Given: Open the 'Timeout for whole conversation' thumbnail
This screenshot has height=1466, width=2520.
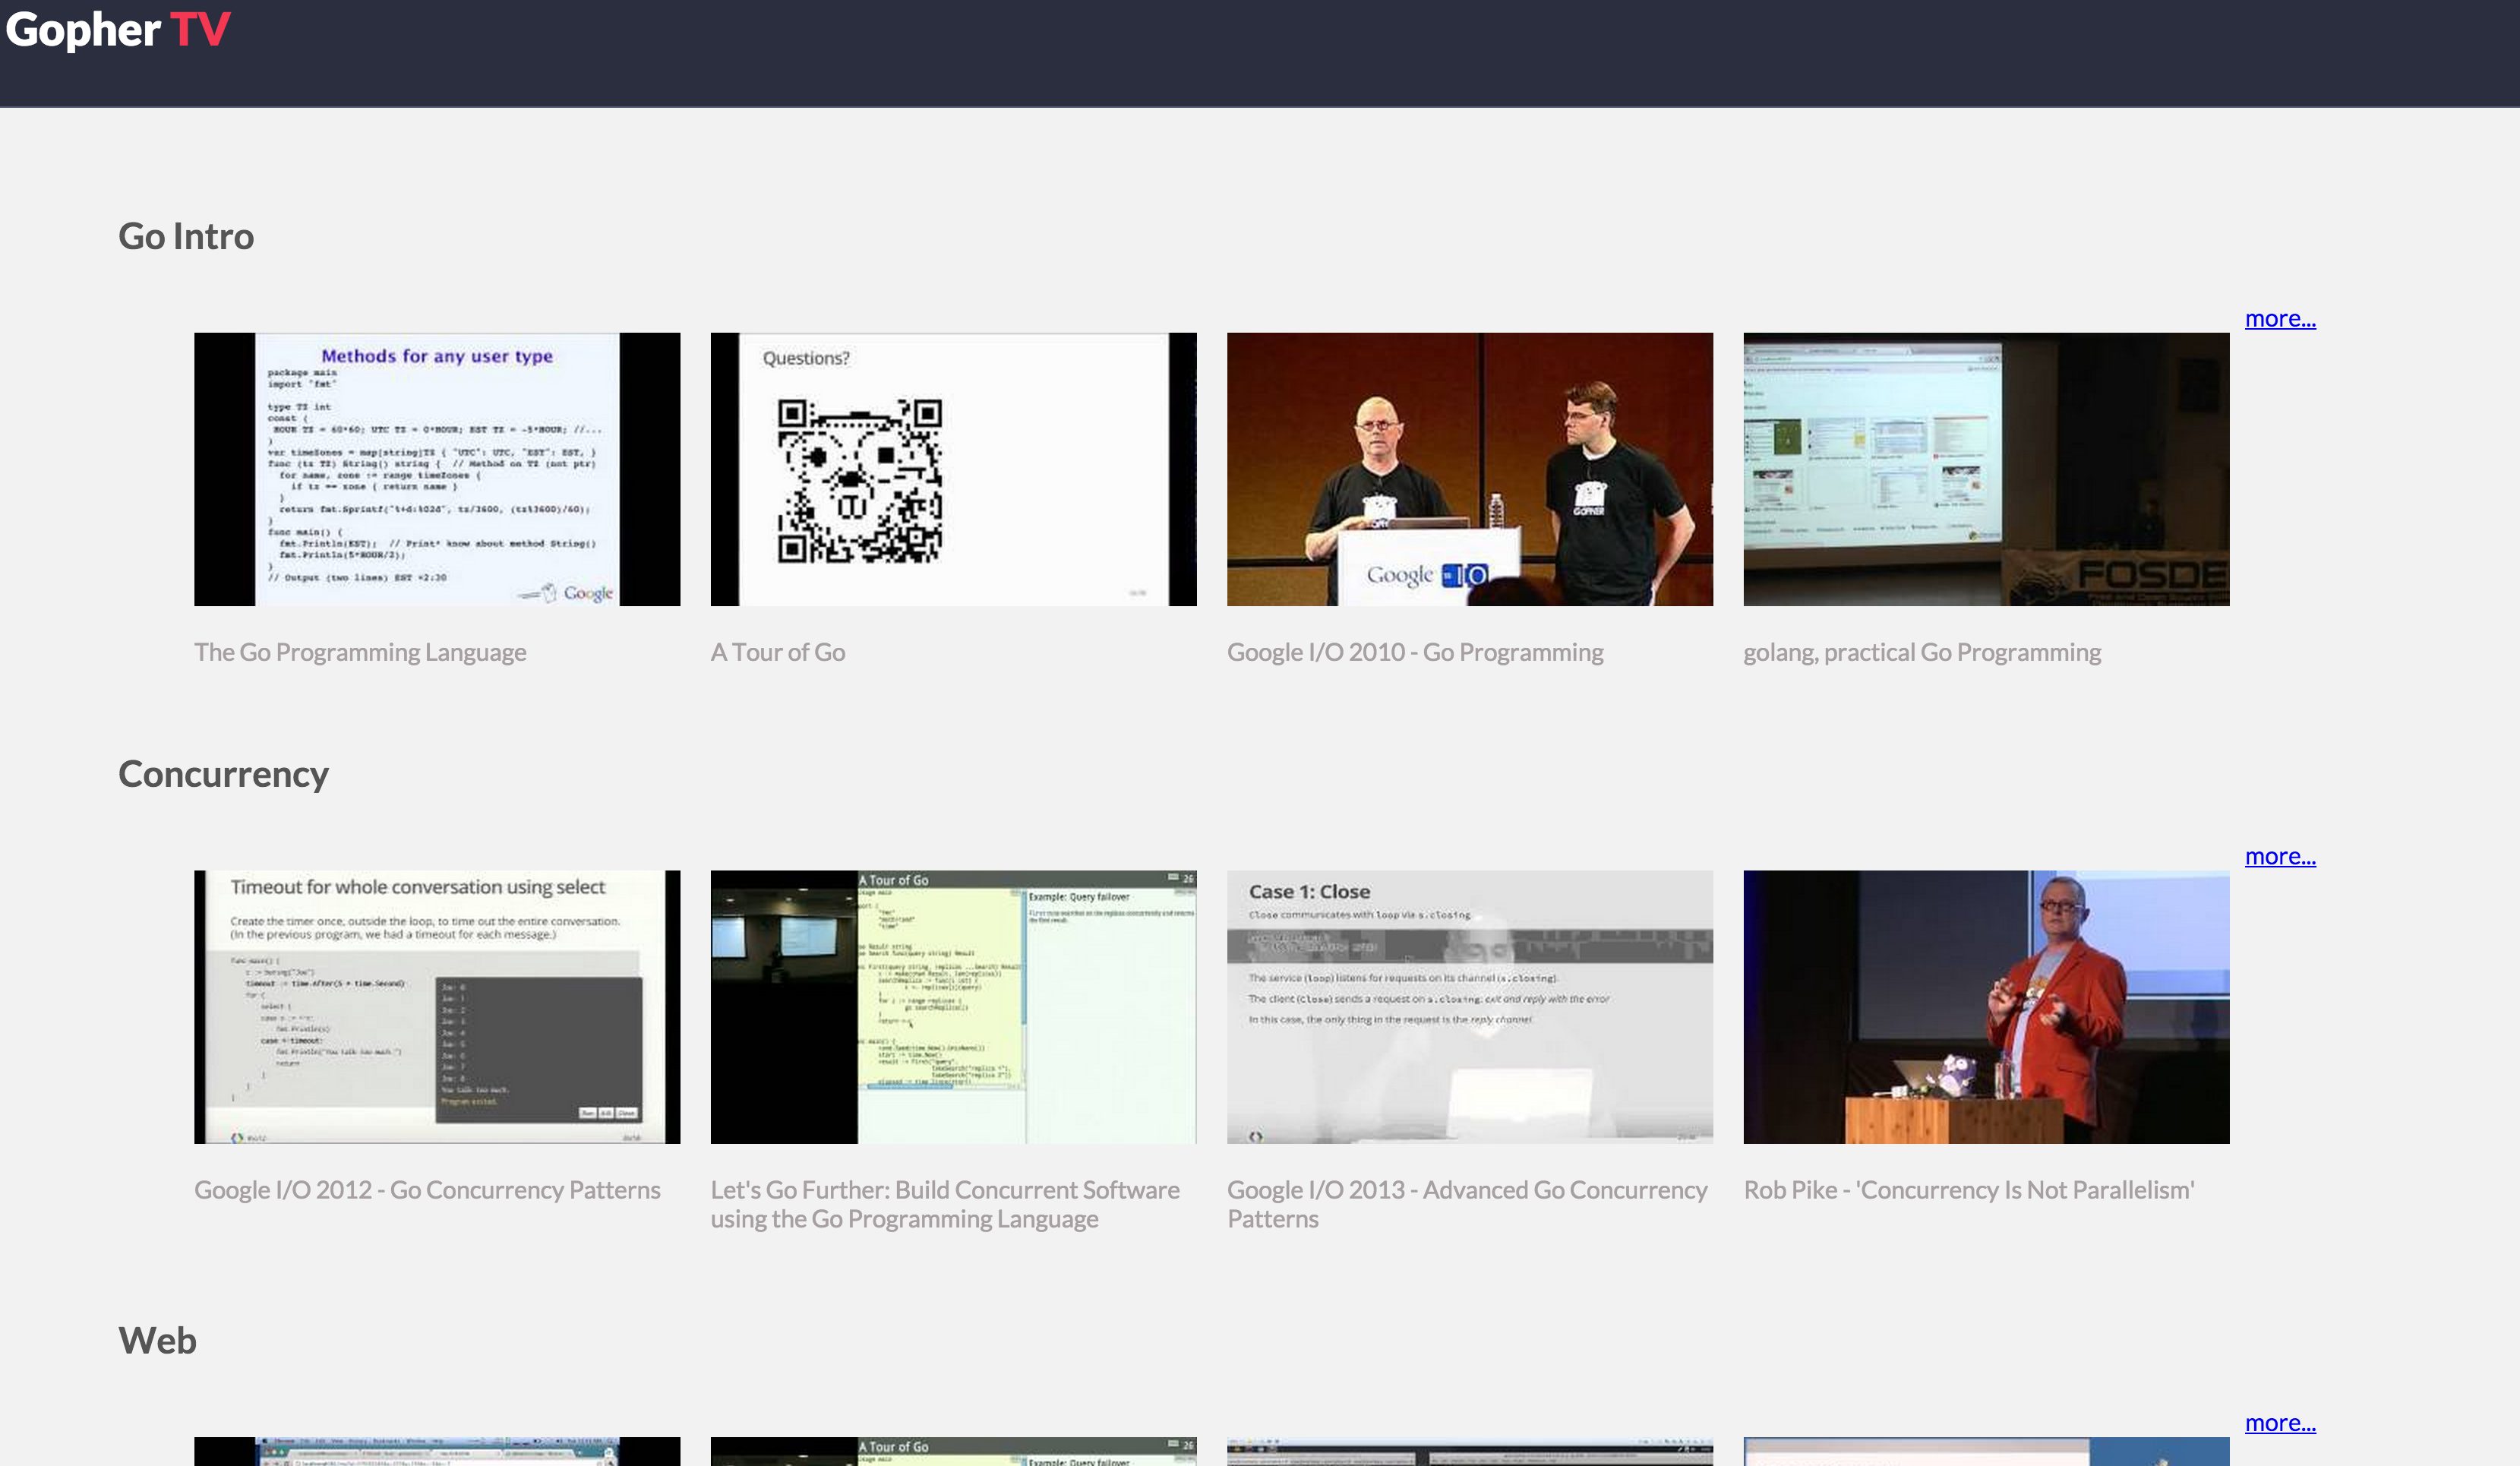Looking at the screenshot, I should pyautogui.click(x=437, y=1007).
